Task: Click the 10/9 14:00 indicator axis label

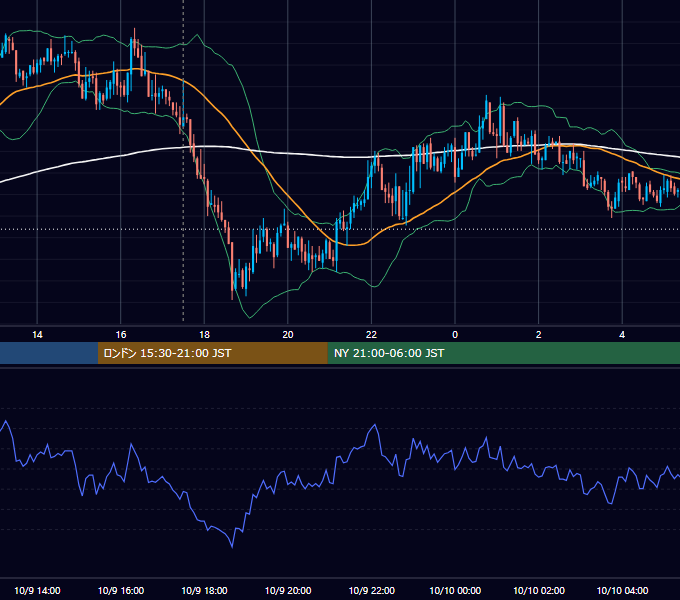Action: (x=37, y=590)
